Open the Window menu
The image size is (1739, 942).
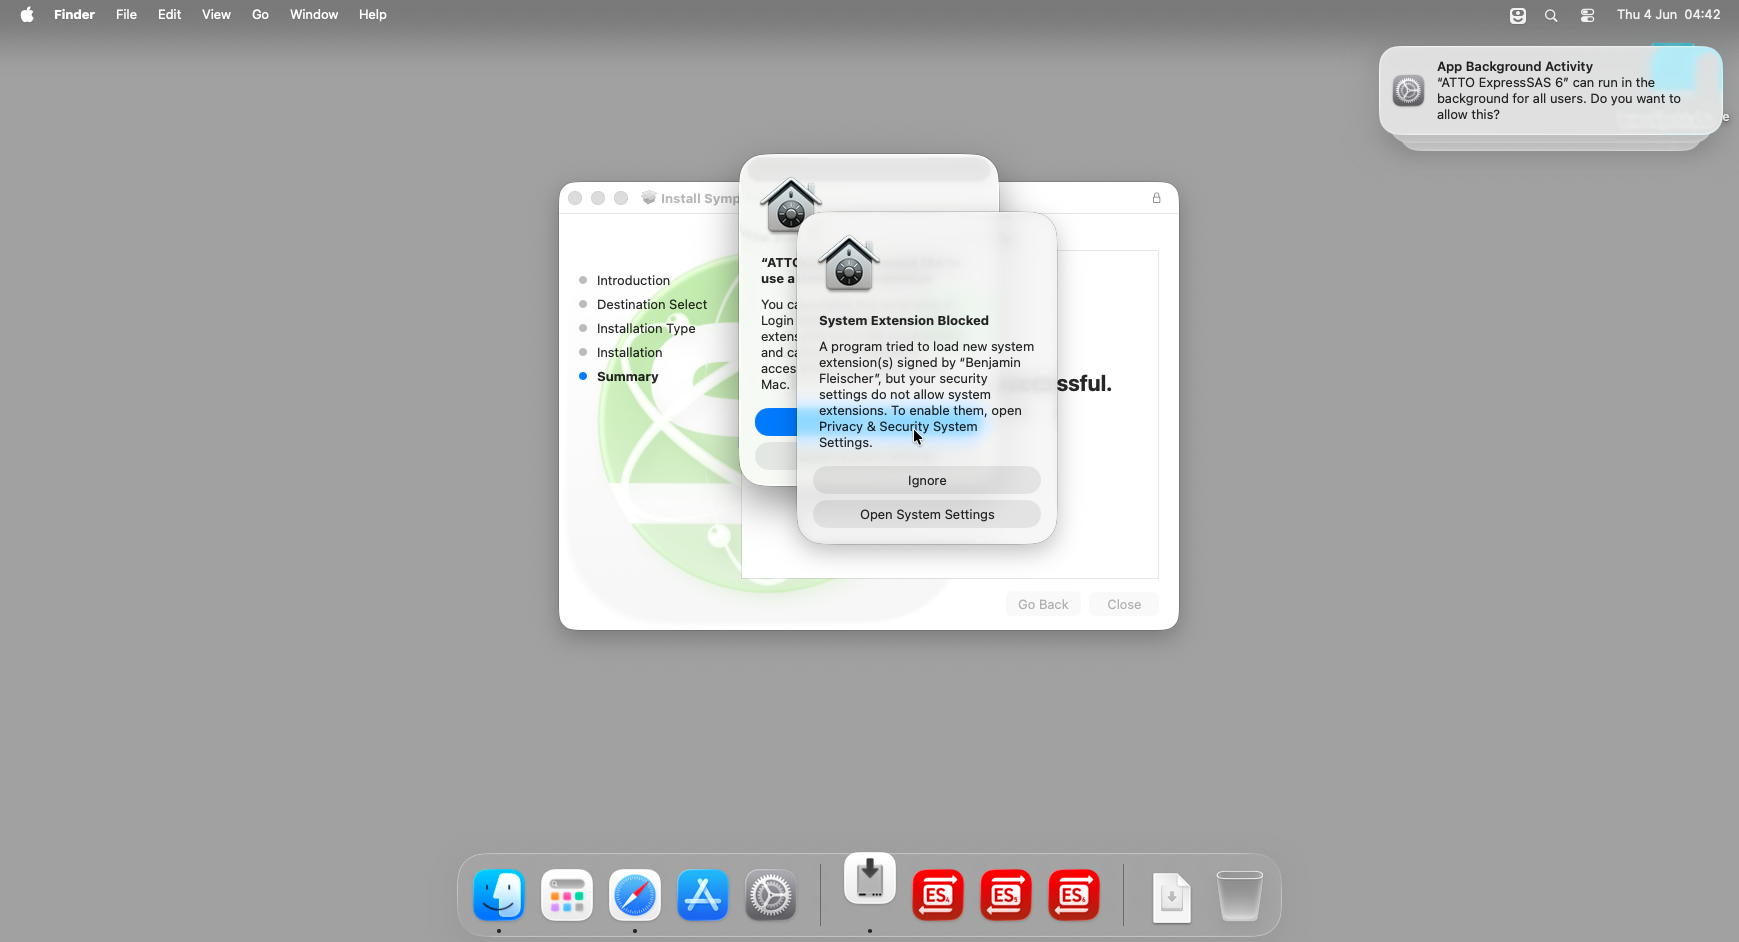pos(314,14)
